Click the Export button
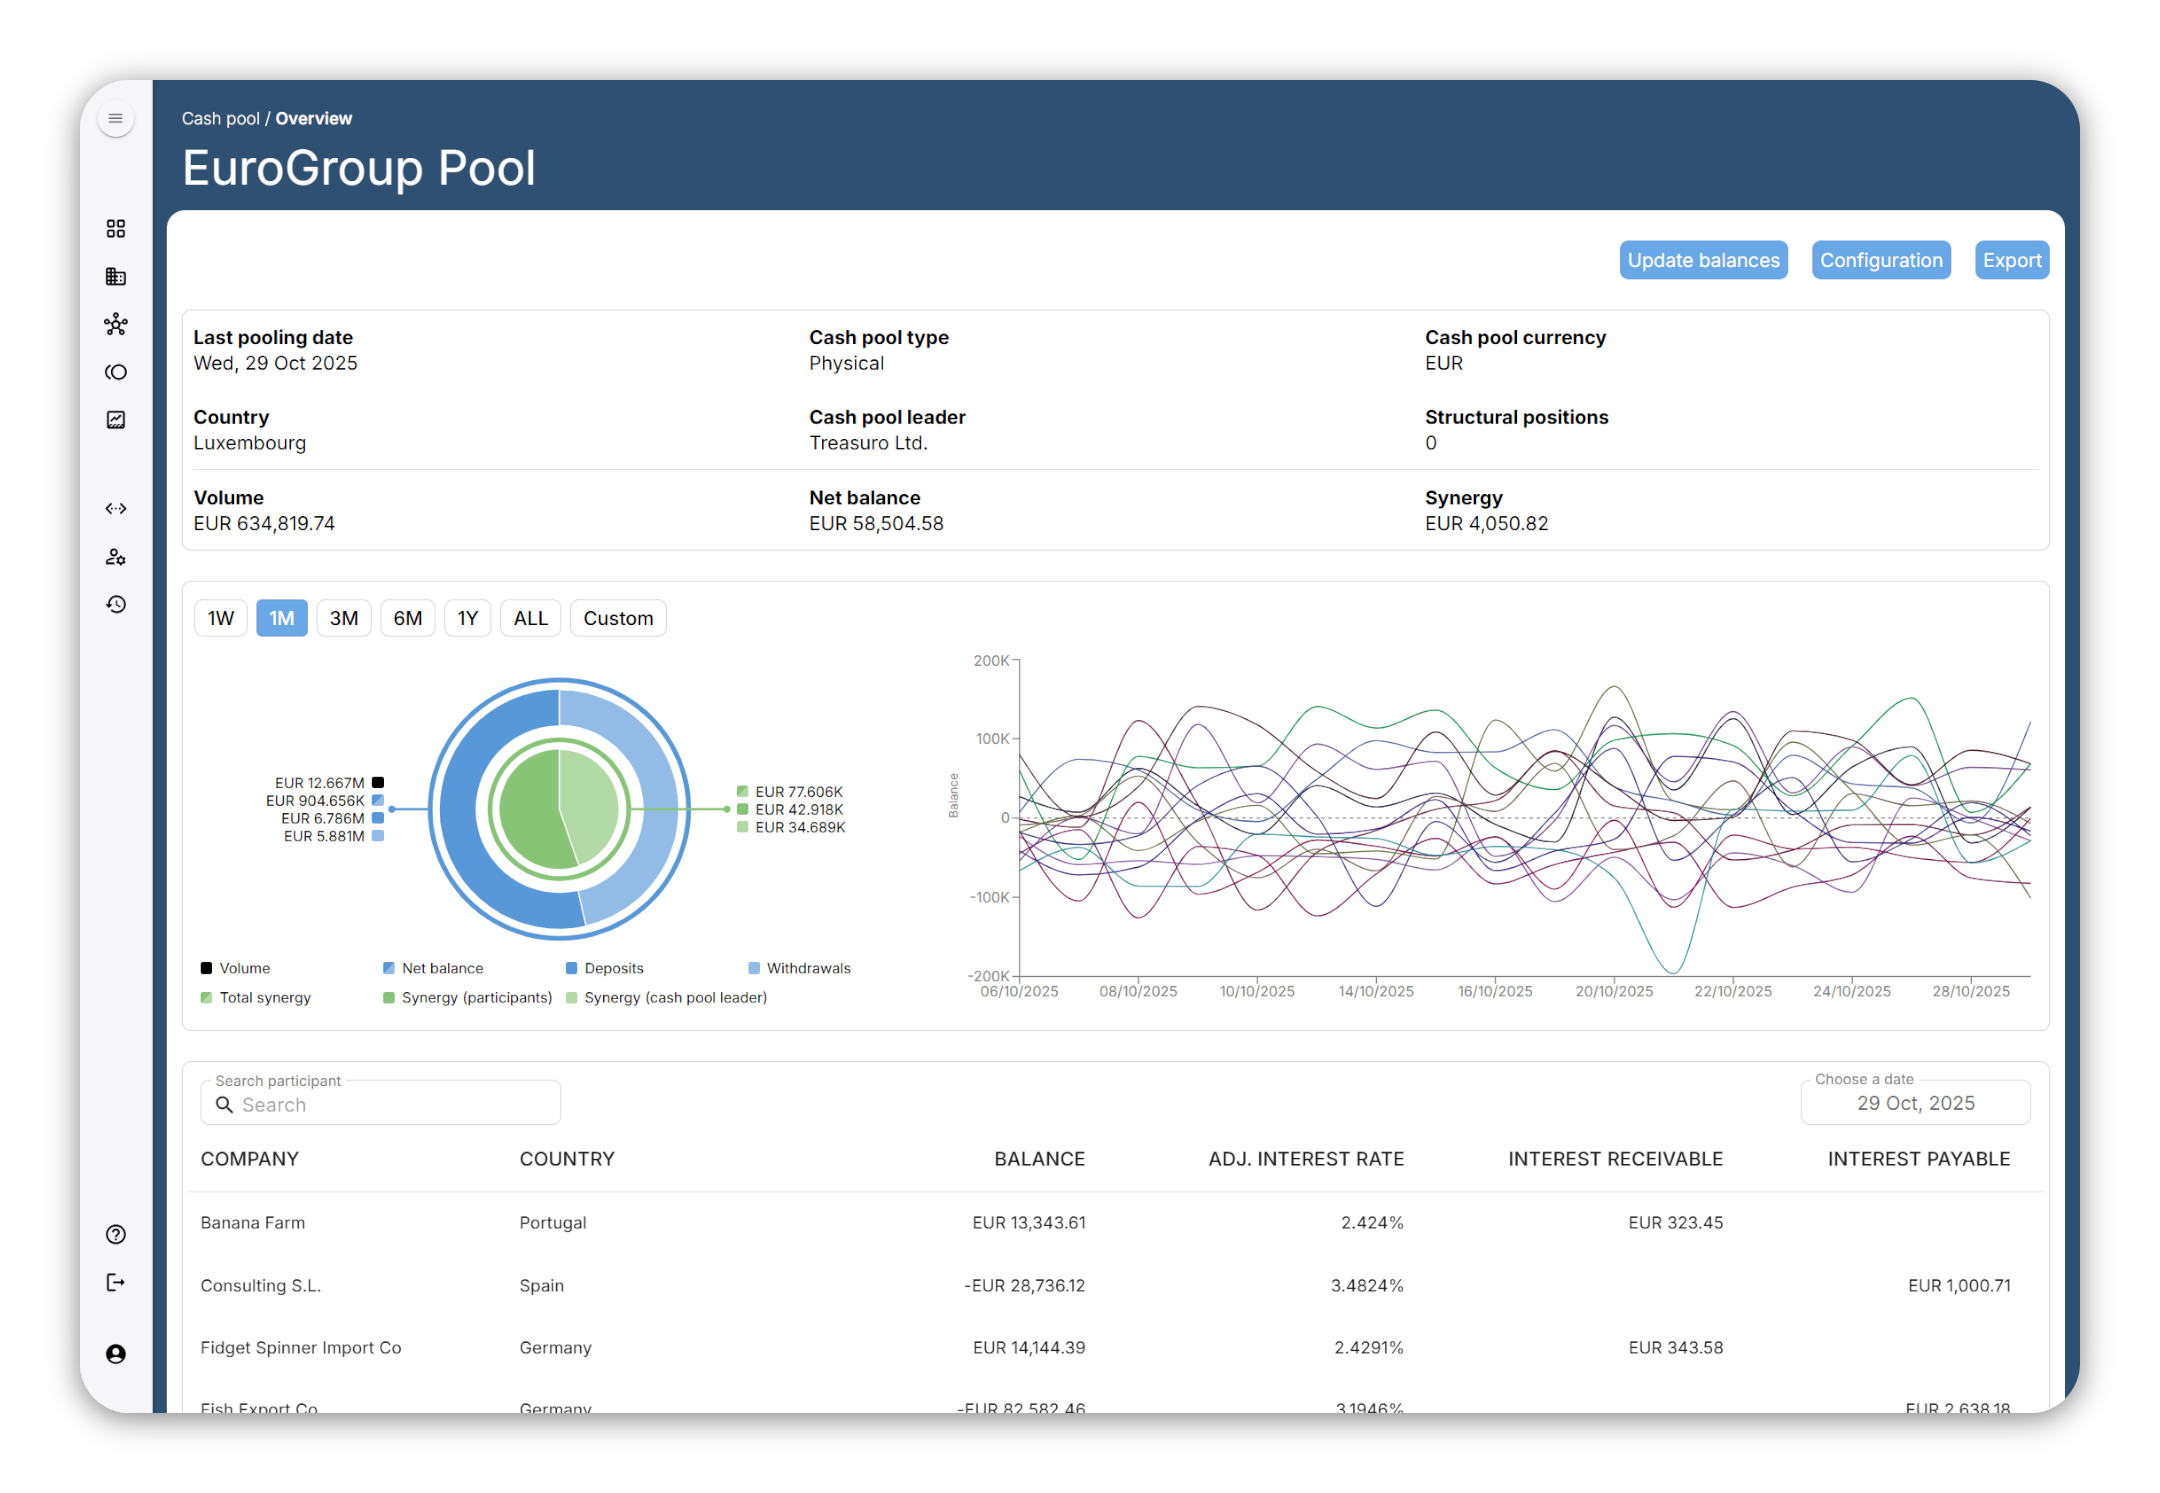This screenshot has height=1493, width=2160. click(2011, 260)
